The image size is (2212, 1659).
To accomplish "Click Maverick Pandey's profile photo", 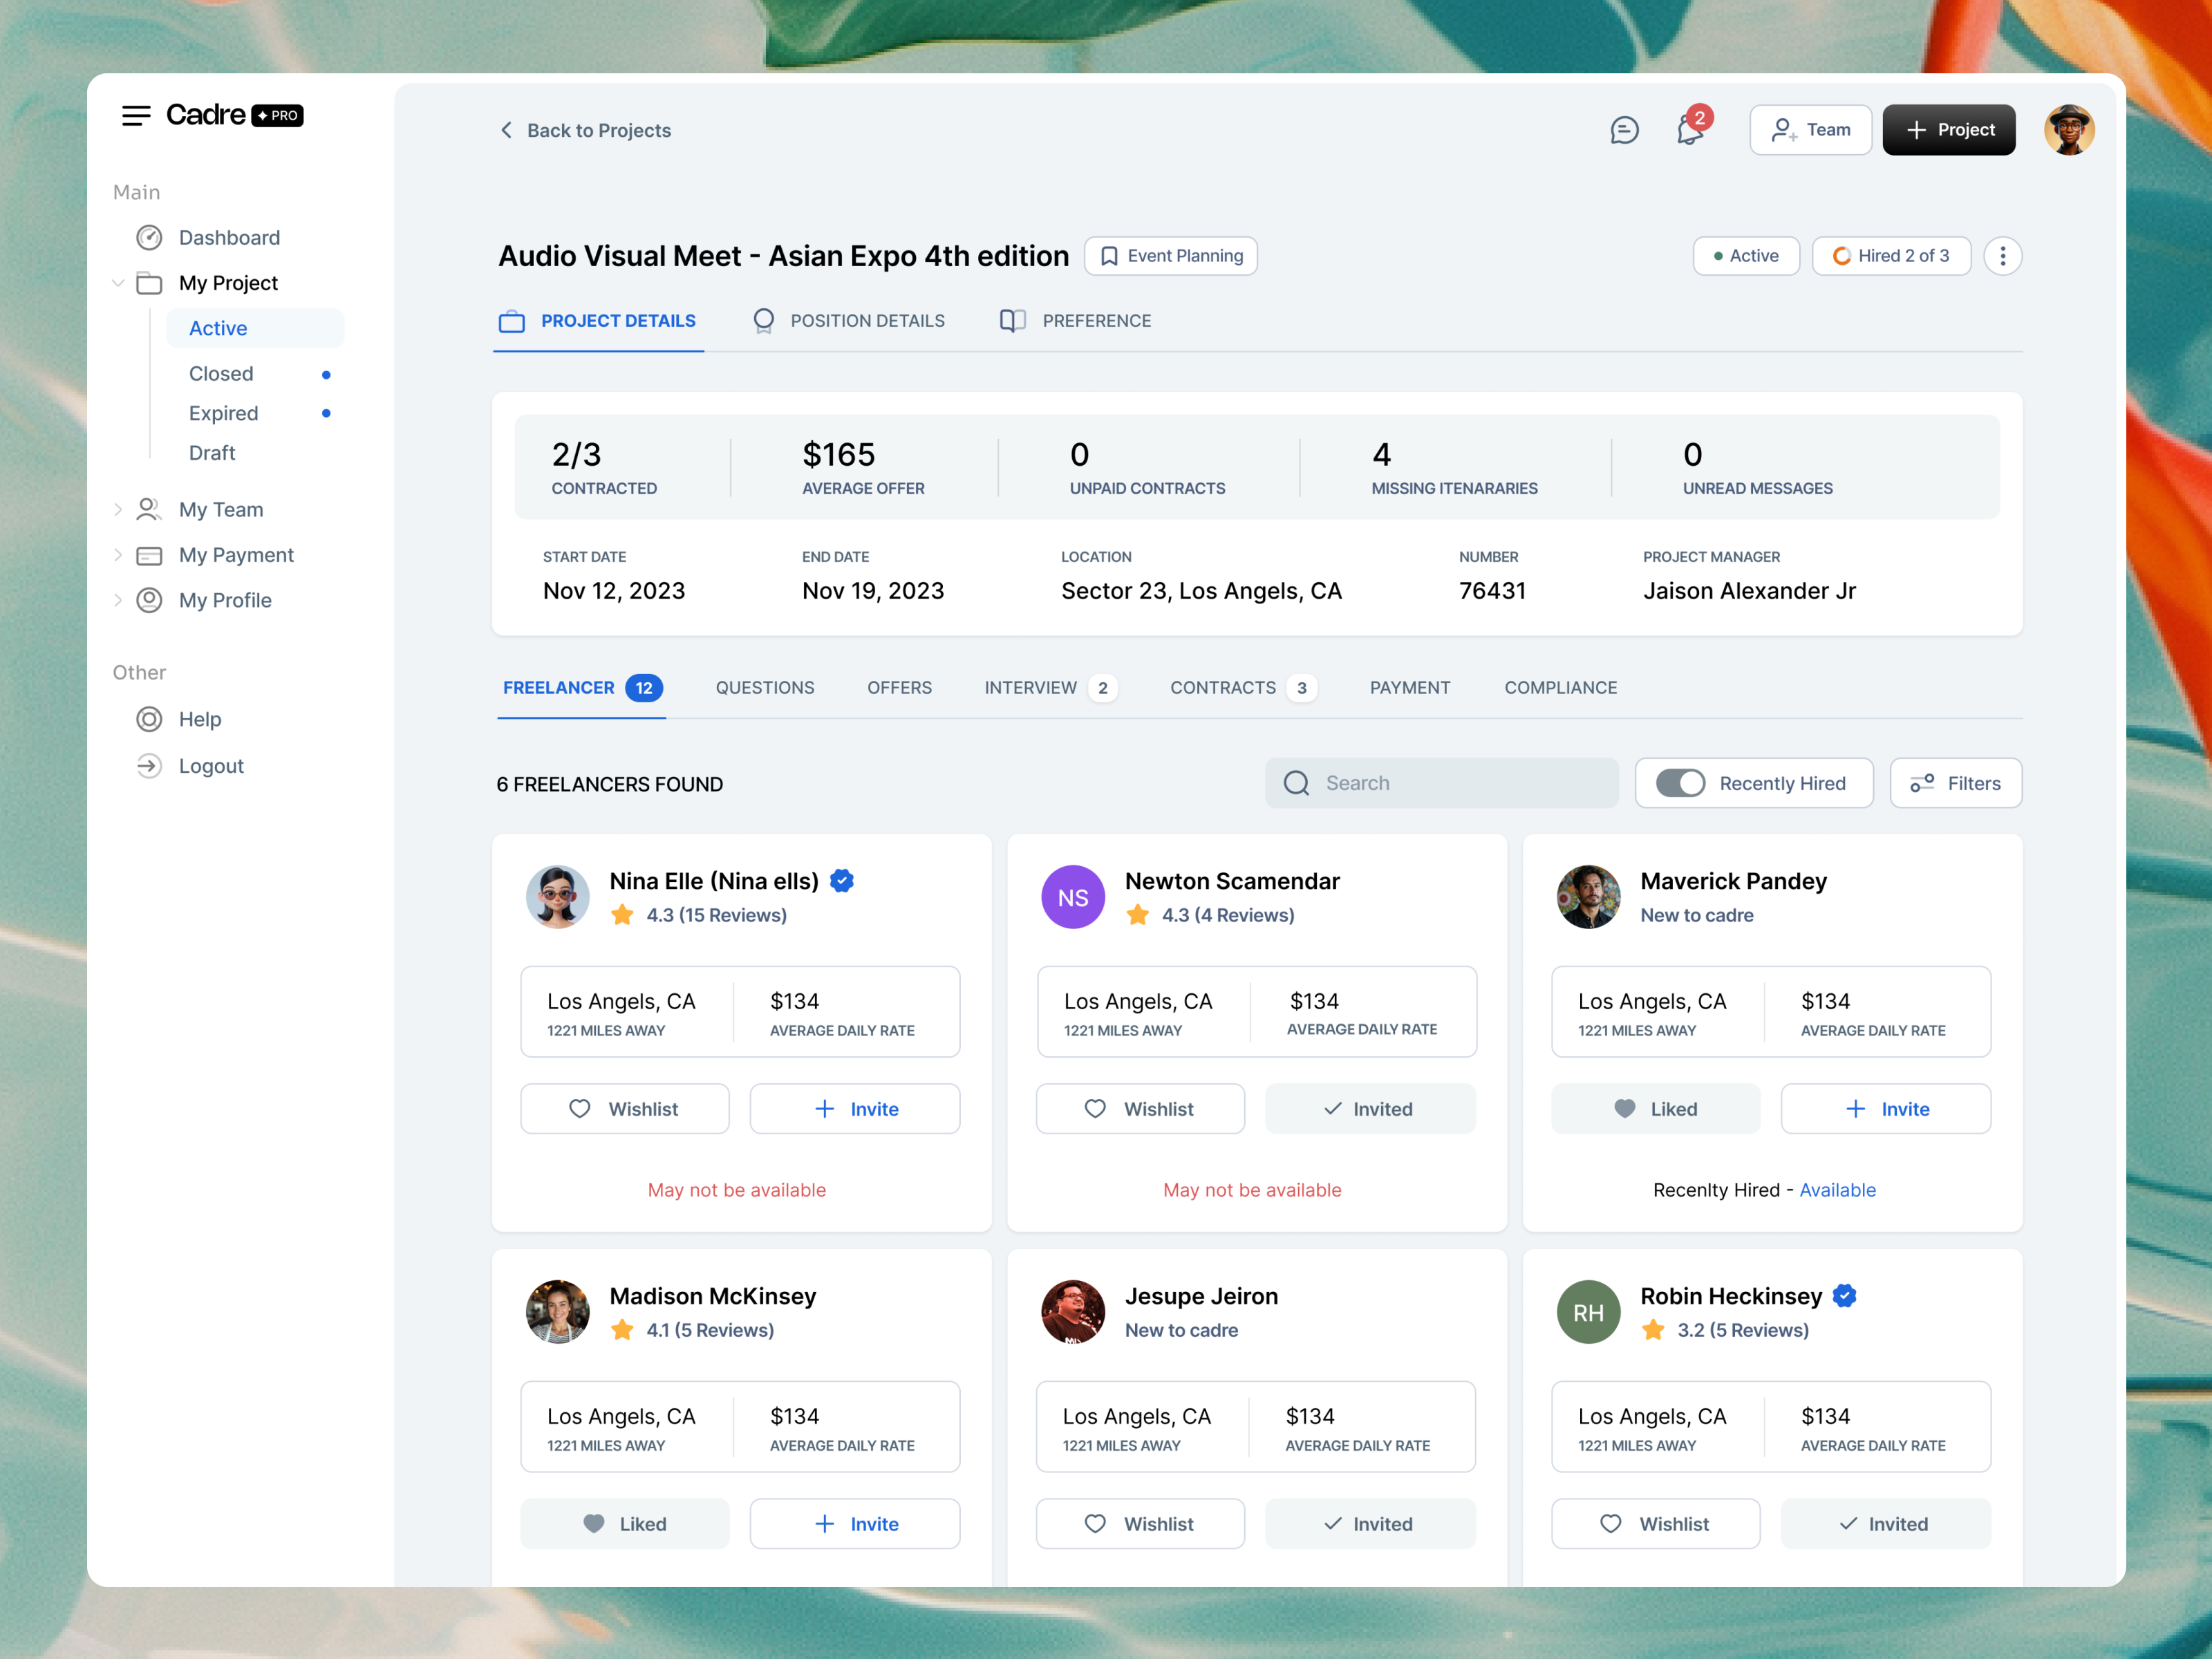I will point(1588,897).
